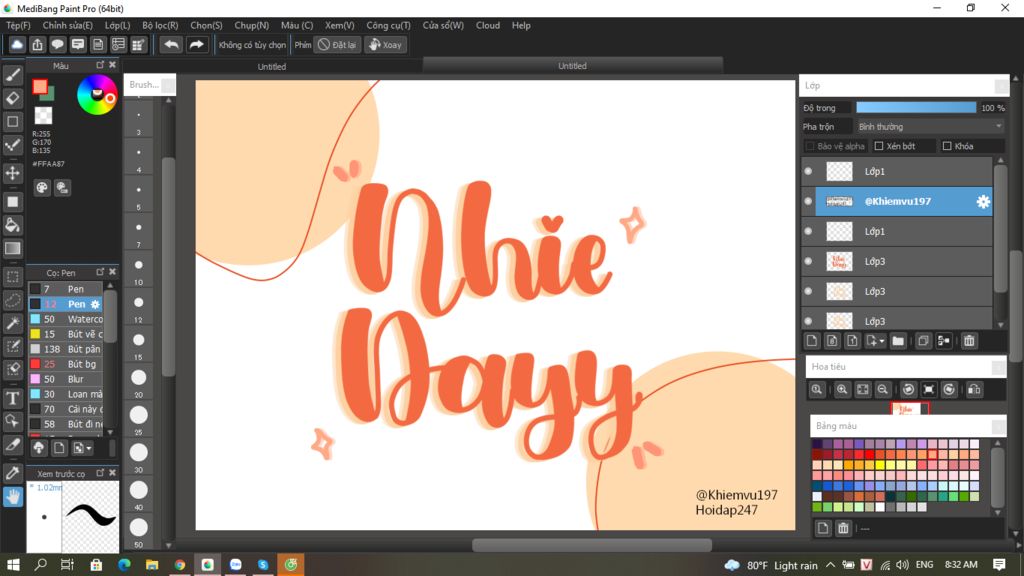This screenshot has width=1024, height=576.
Task: Select the Eraser tool
Action: (12, 98)
